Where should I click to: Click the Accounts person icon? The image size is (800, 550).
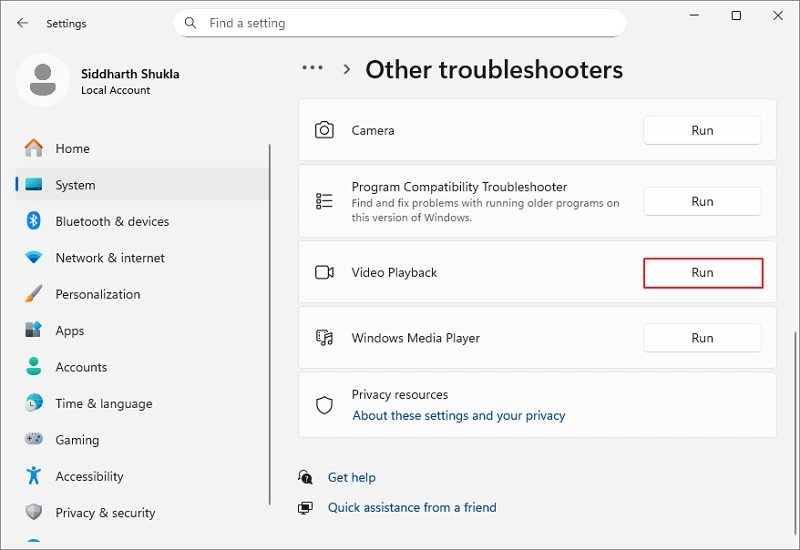(x=34, y=366)
